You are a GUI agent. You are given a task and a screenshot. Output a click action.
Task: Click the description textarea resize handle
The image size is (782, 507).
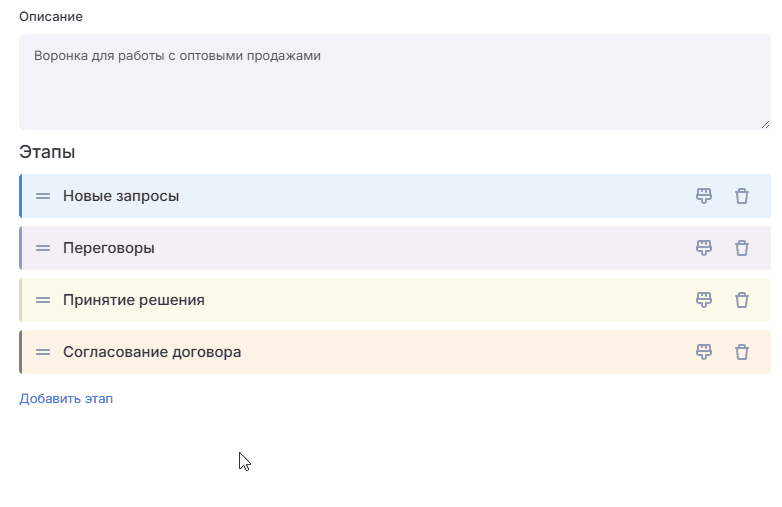[x=765, y=124]
